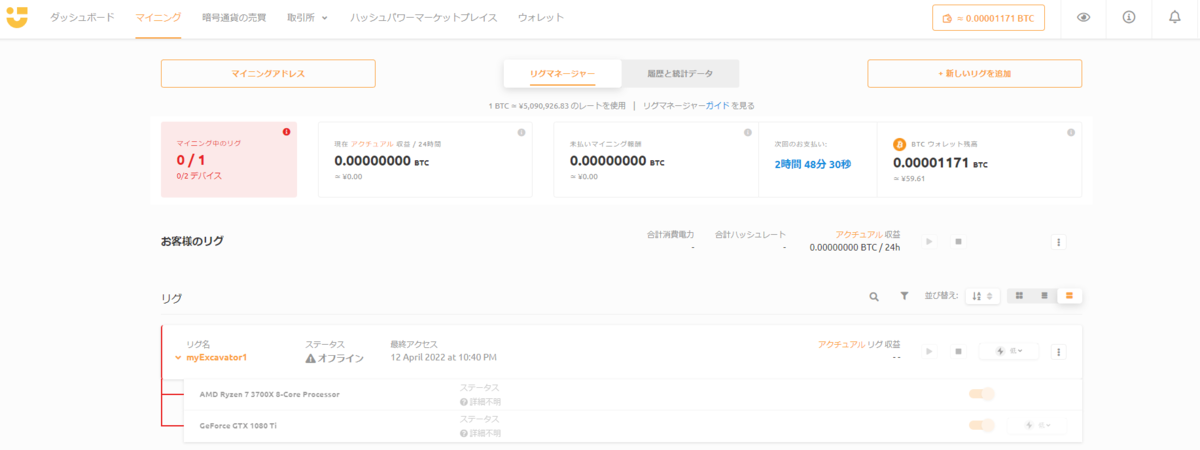Viewport: 1200px width, 450px height.
Task: Click the 2時間 48分 30秒 payout countdown
Action: point(812,163)
